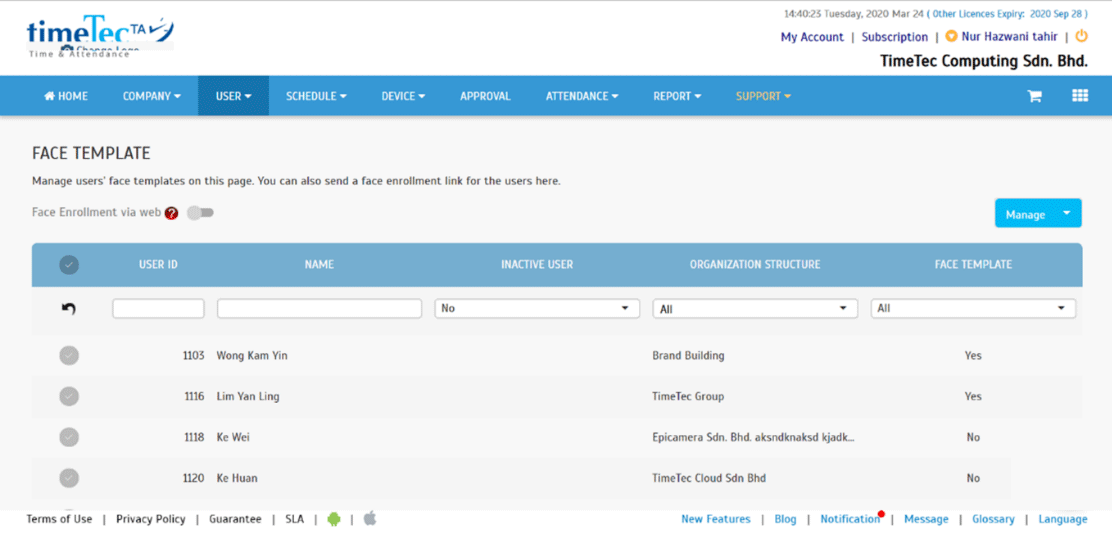Click the FACE TEMPLATE column header
Screen dimensions: 1112x533
973,264
